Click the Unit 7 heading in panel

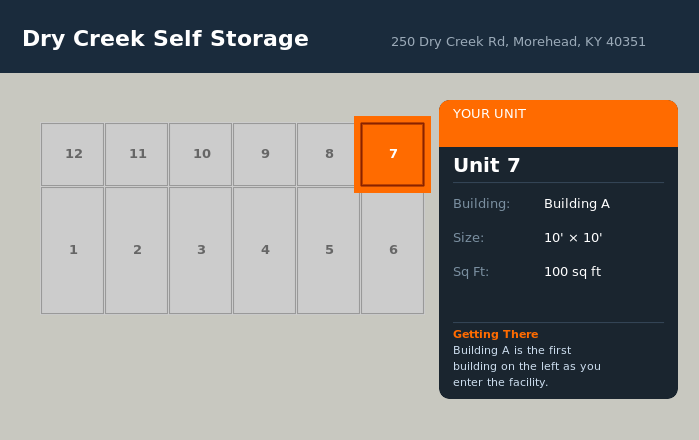487,166
